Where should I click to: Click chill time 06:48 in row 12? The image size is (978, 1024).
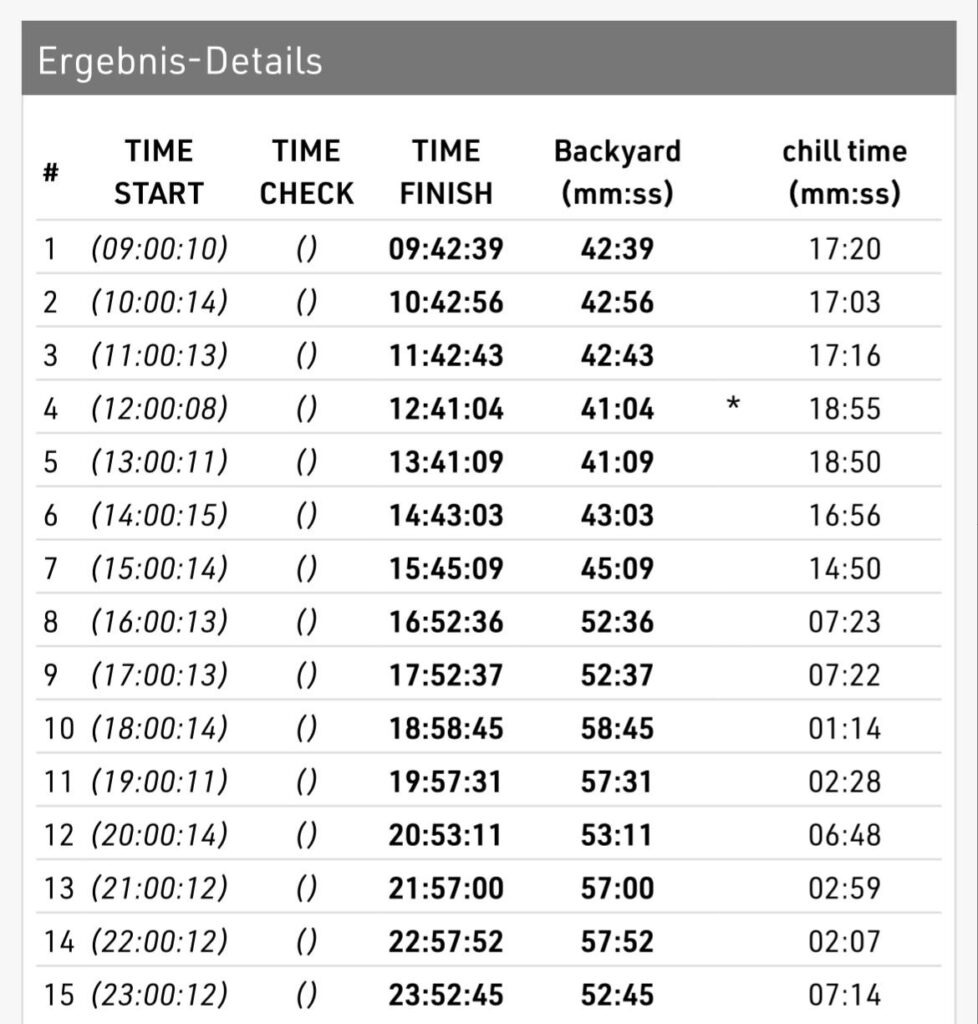(x=845, y=835)
